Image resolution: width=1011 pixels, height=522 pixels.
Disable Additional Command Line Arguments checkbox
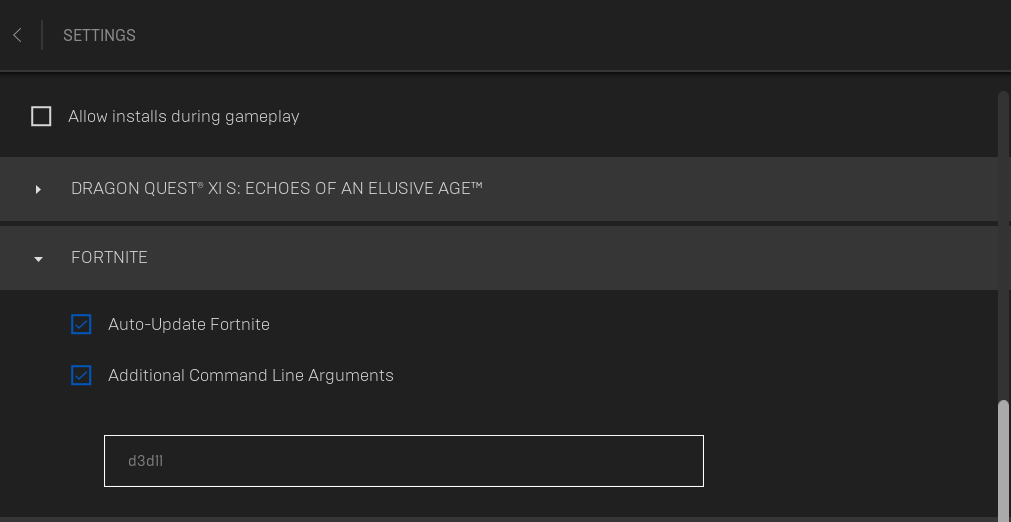pos(81,376)
